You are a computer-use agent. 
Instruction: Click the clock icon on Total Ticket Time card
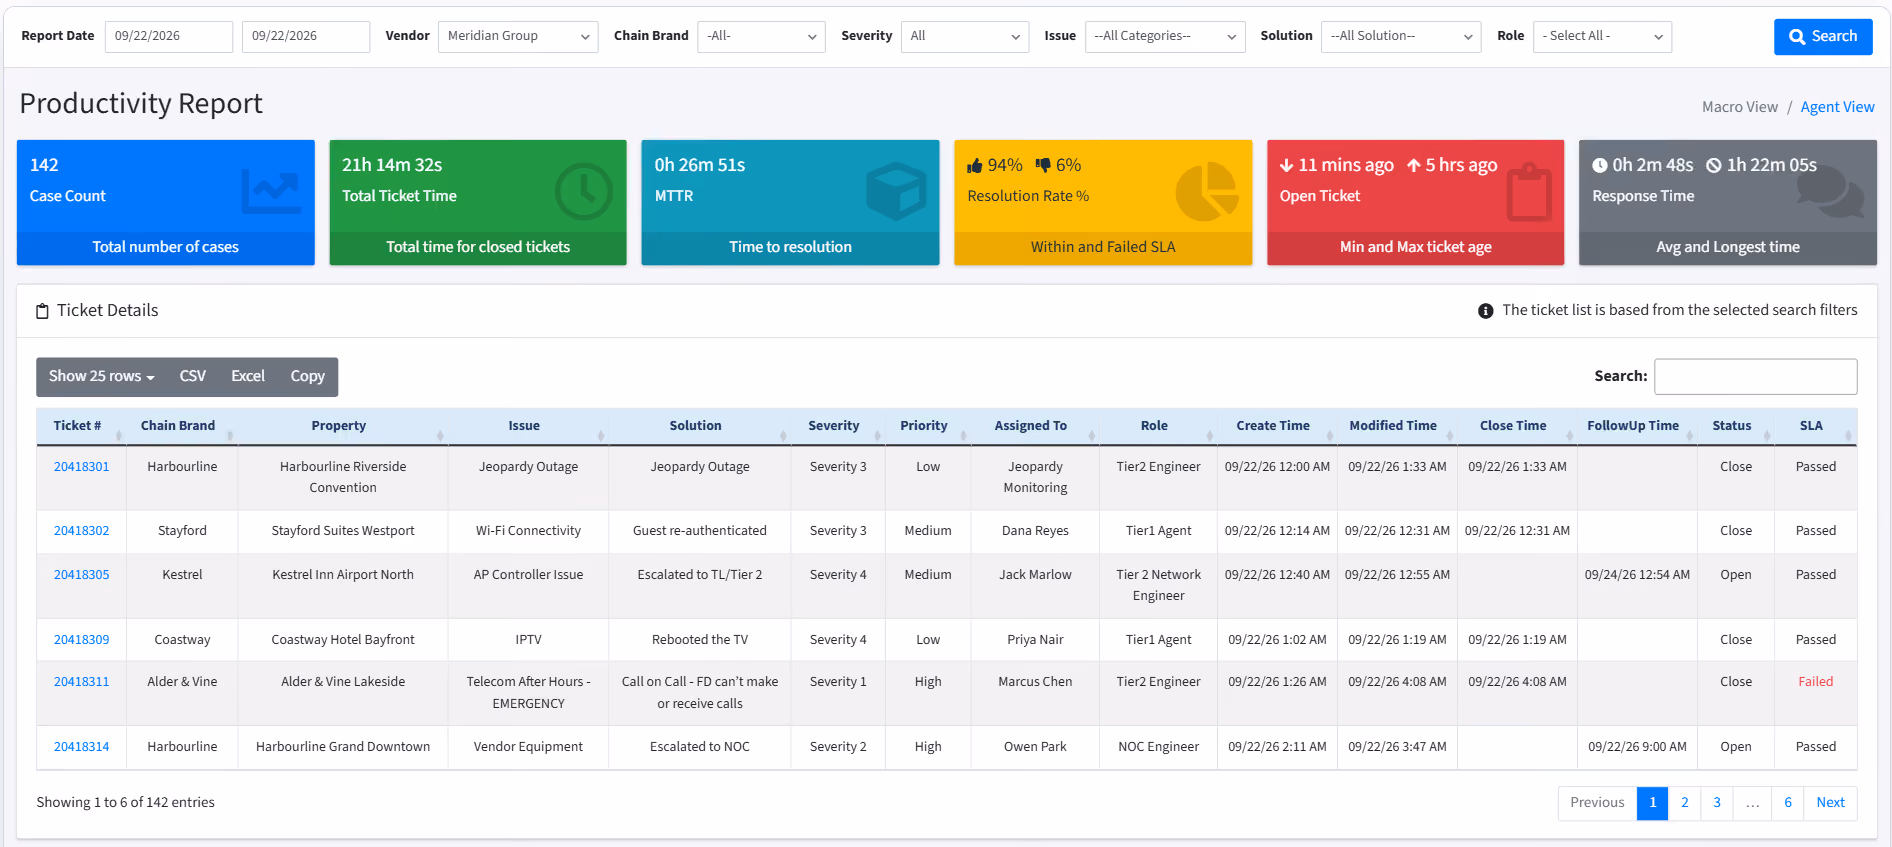[x=584, y=191]
